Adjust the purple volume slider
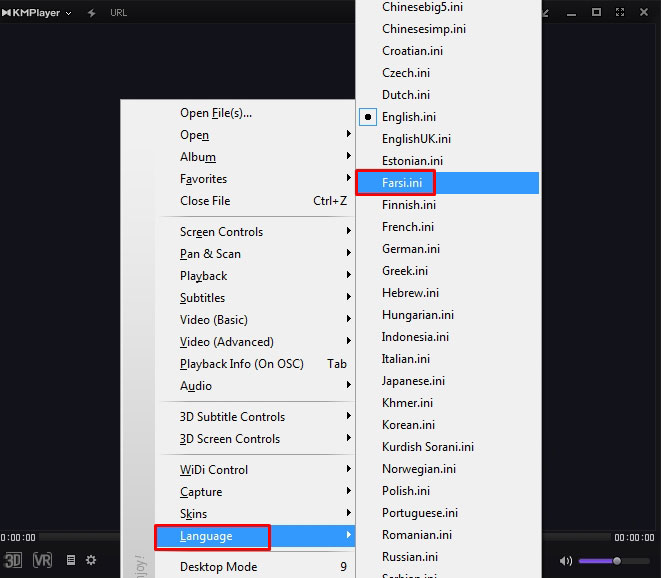The image size is (661, 578). [x=614, y=561]
